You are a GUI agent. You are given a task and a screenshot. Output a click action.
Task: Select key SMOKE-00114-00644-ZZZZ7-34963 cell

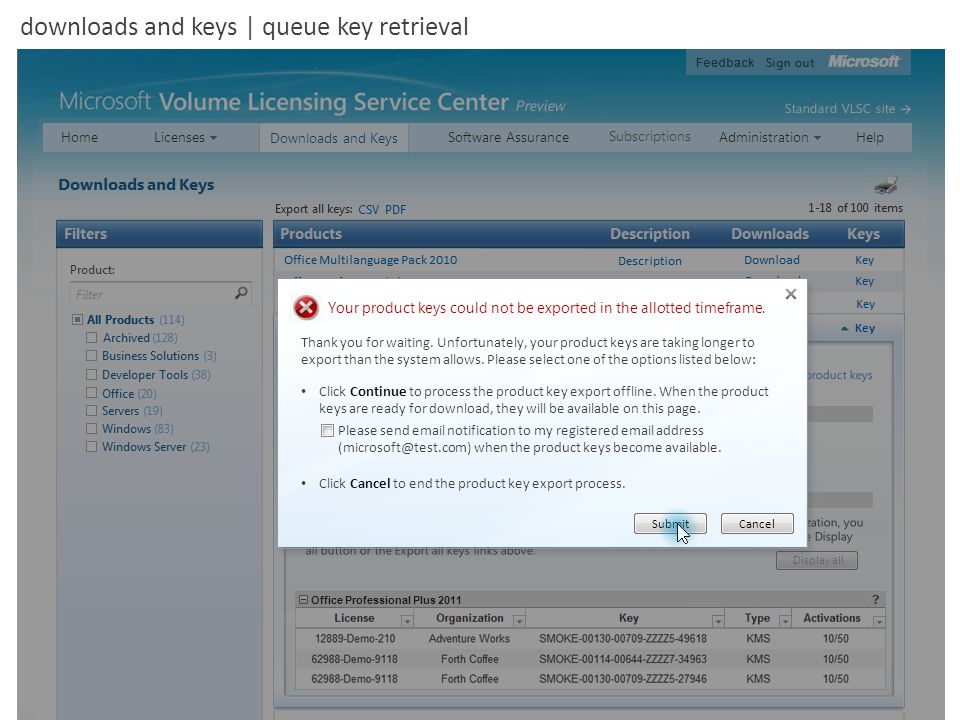click(623, 659)
